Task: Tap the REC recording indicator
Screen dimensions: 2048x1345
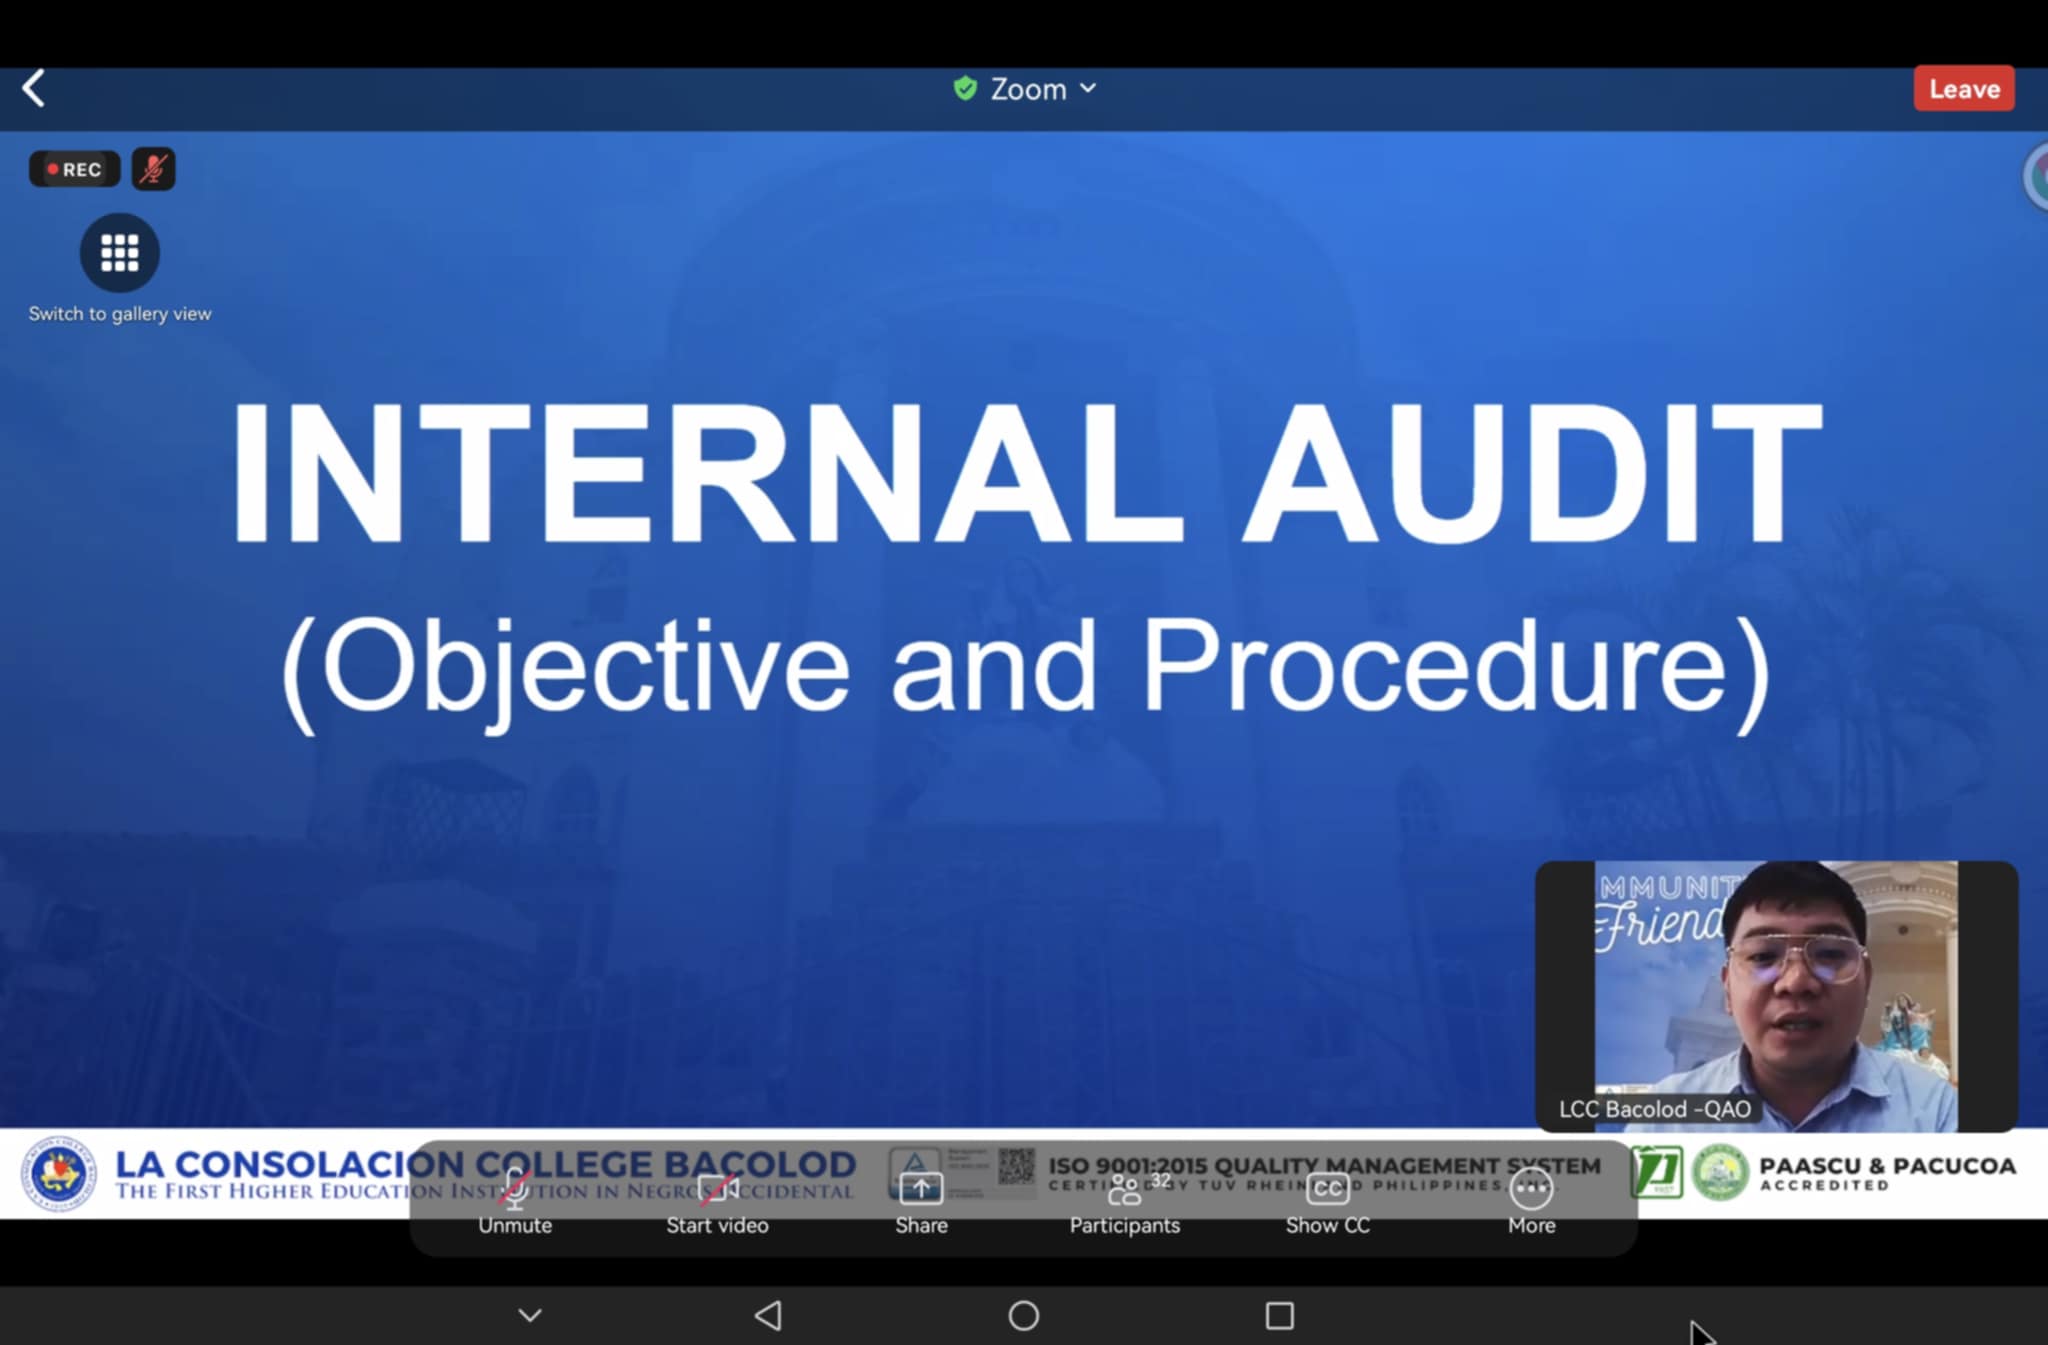Action: [x=74, y=169]
